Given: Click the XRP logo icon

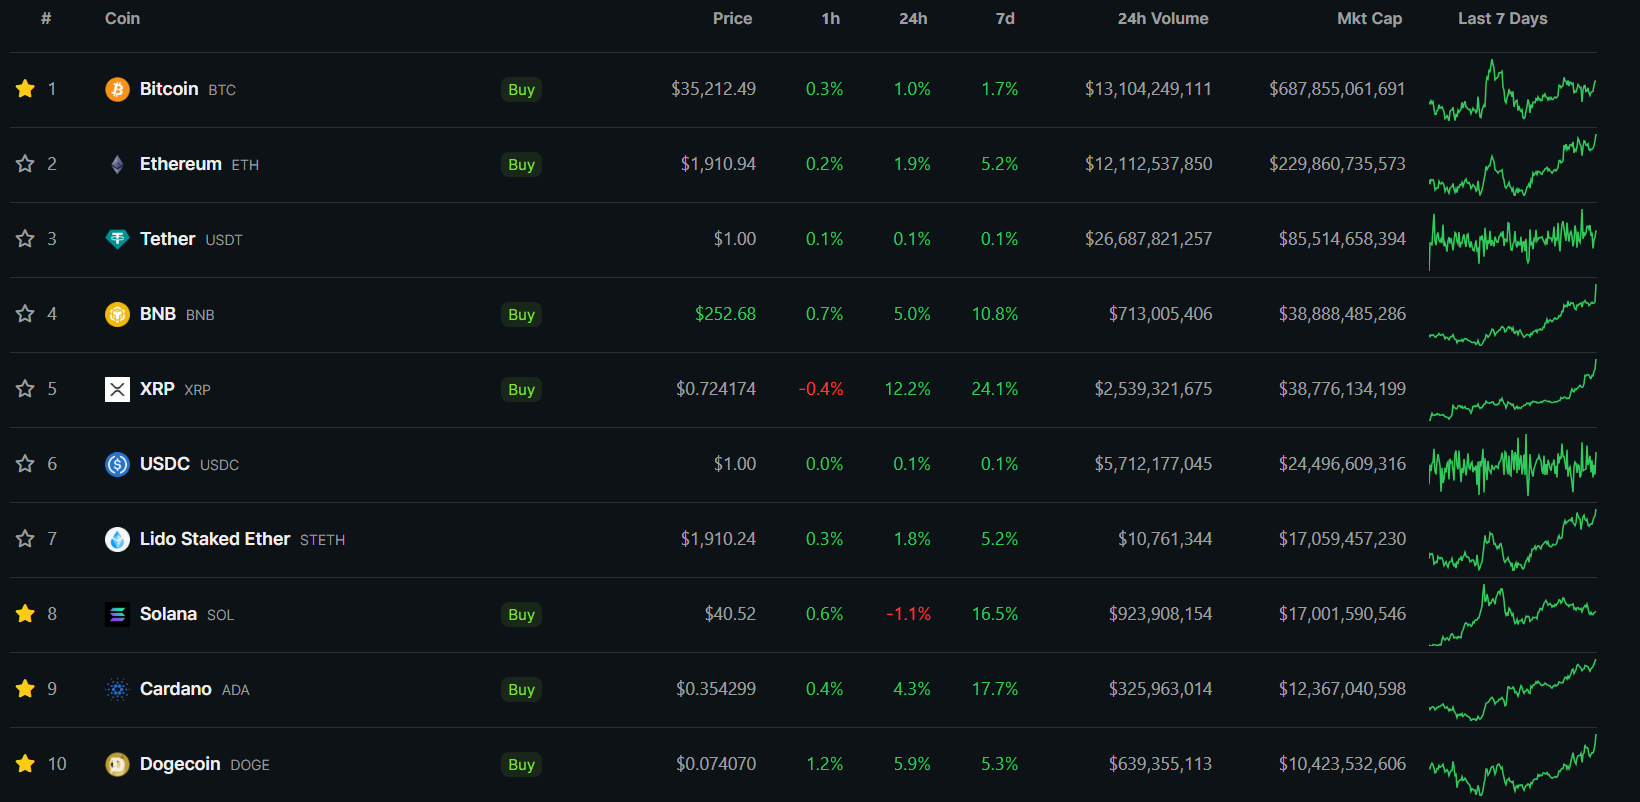Looking at the screenshot, I should [117, 389].
